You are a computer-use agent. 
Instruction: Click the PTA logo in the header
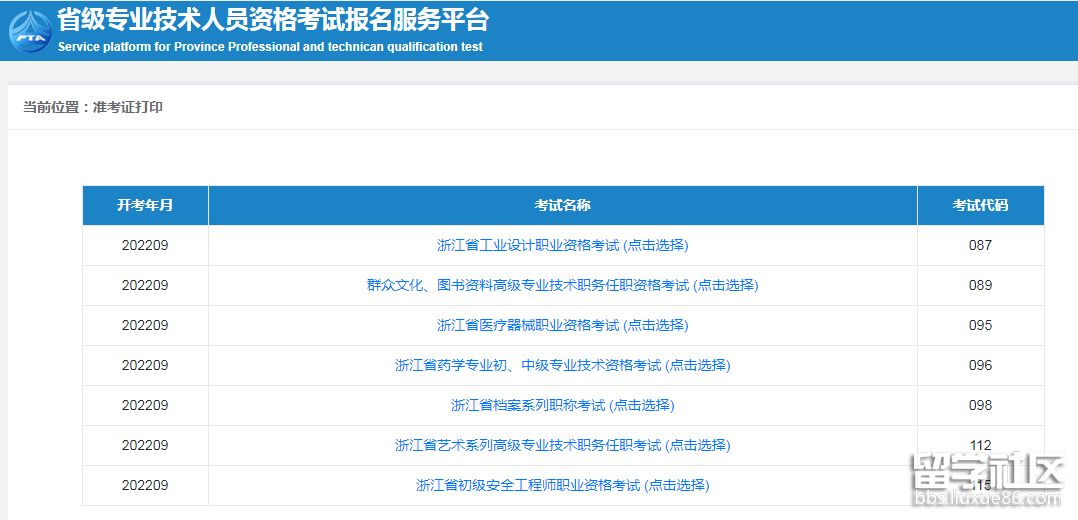(30, 30)
